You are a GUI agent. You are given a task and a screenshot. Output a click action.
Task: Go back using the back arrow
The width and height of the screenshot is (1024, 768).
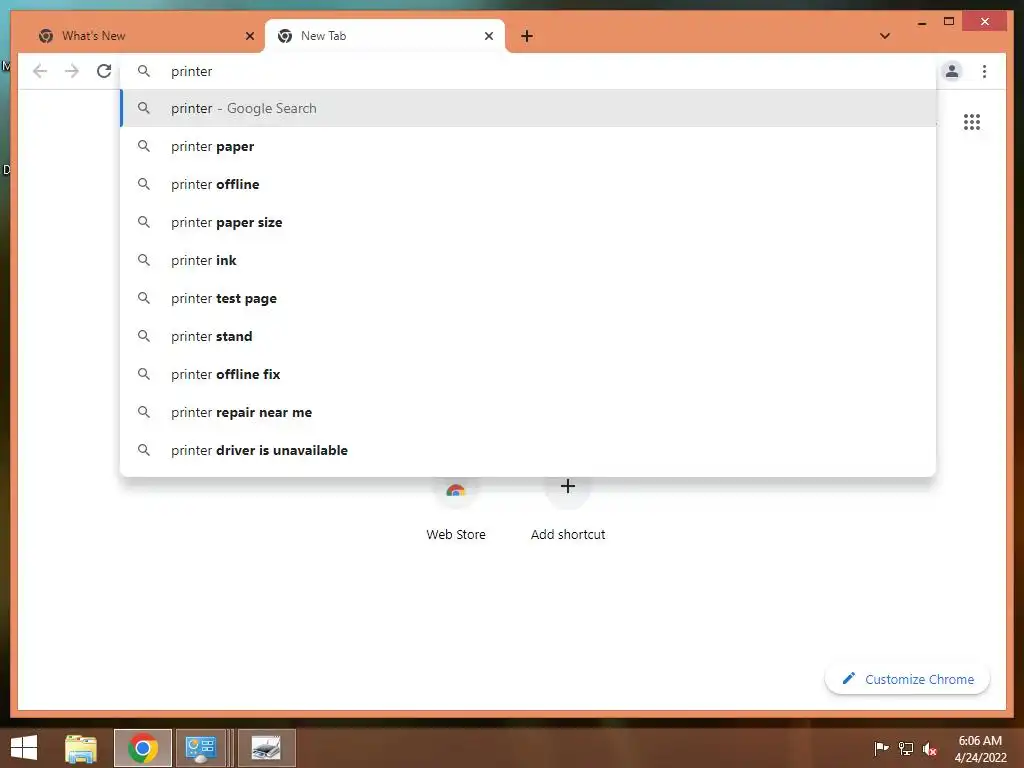(40, 71)
